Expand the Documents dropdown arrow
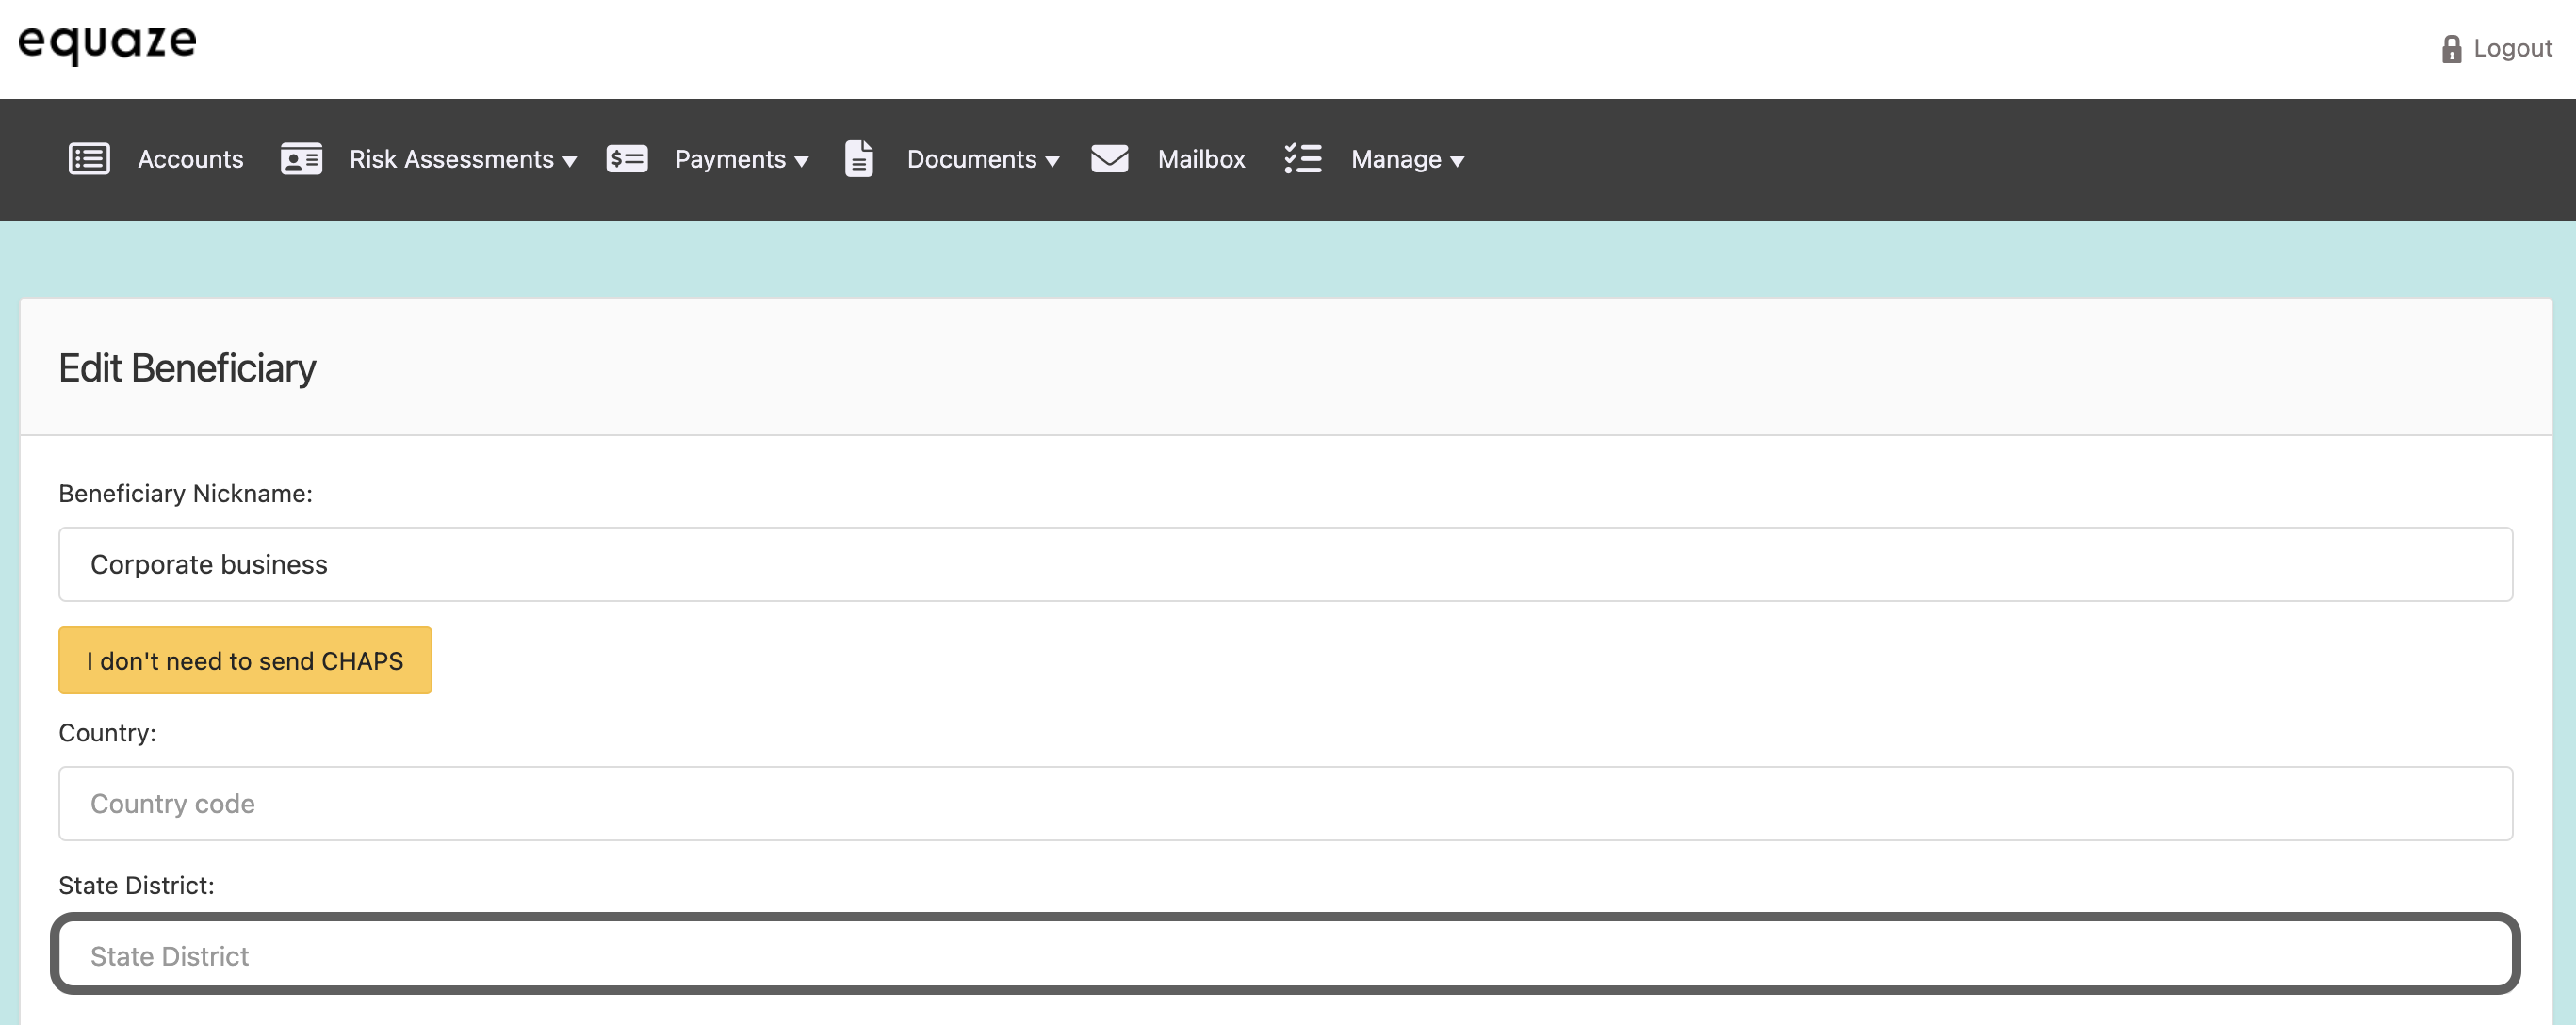 1052,161
